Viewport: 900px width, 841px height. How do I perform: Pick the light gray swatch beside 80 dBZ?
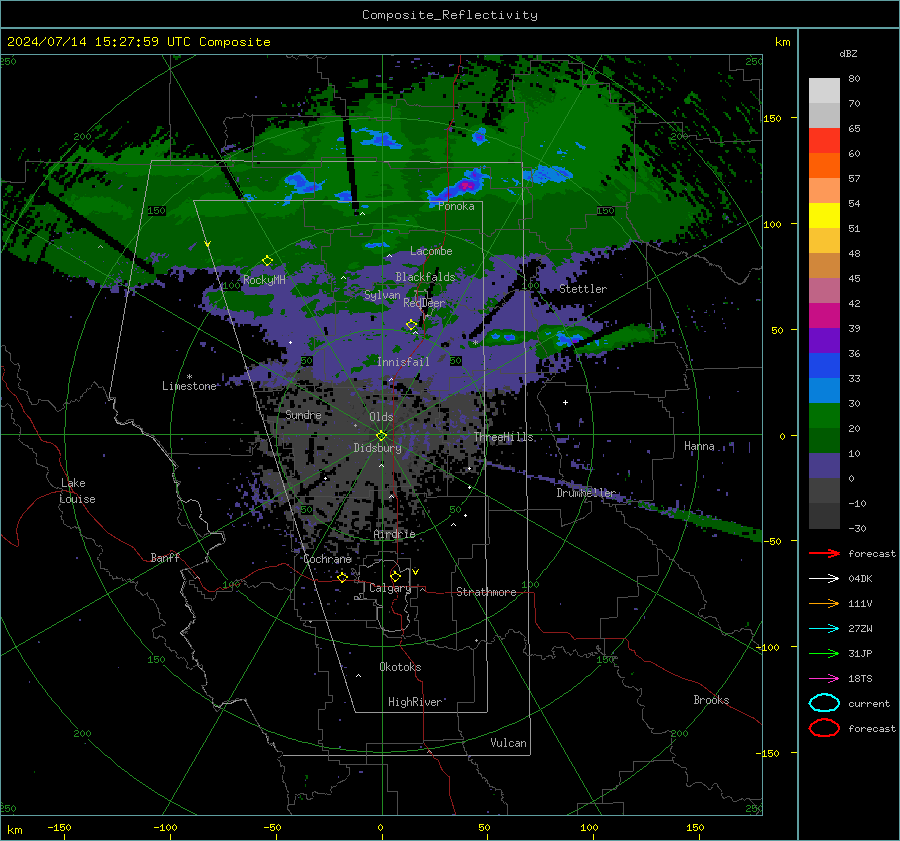824,91
